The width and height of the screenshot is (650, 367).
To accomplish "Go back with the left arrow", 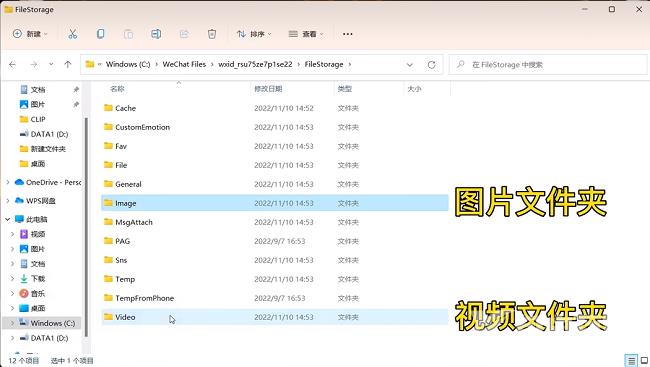I will (12, 65).
